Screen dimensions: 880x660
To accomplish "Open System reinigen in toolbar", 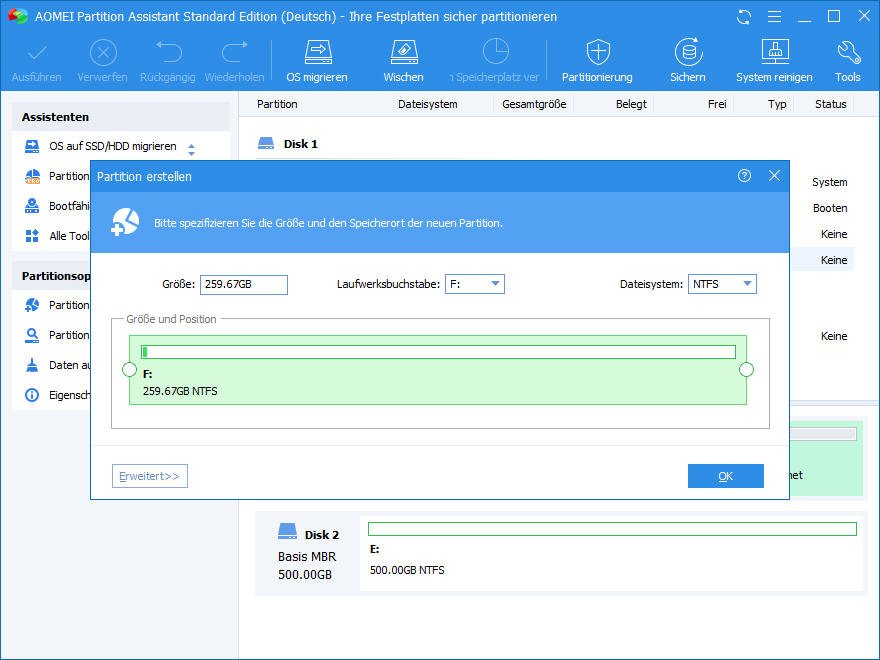I will 774,53.
